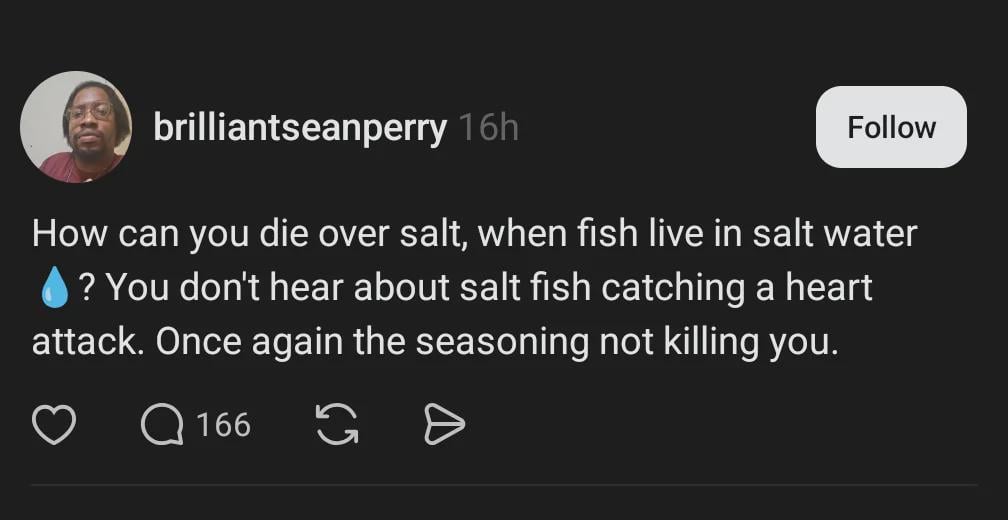Viewport: 1008px width, 520px height.
Task: Tap the water droplet emoji in the post
Action: 52,289
